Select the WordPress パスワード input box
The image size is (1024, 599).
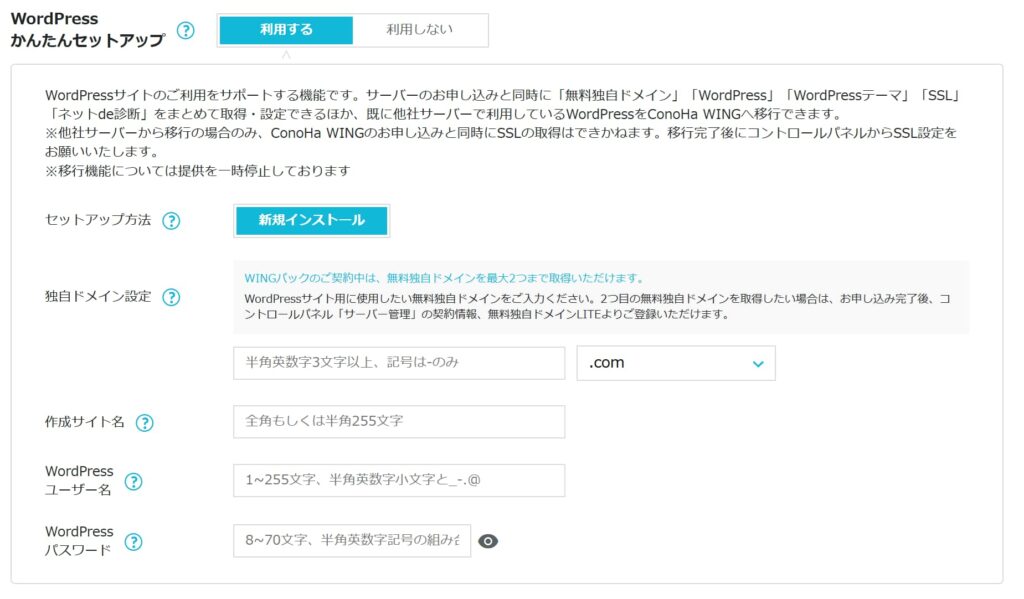[x=352, y=541]
